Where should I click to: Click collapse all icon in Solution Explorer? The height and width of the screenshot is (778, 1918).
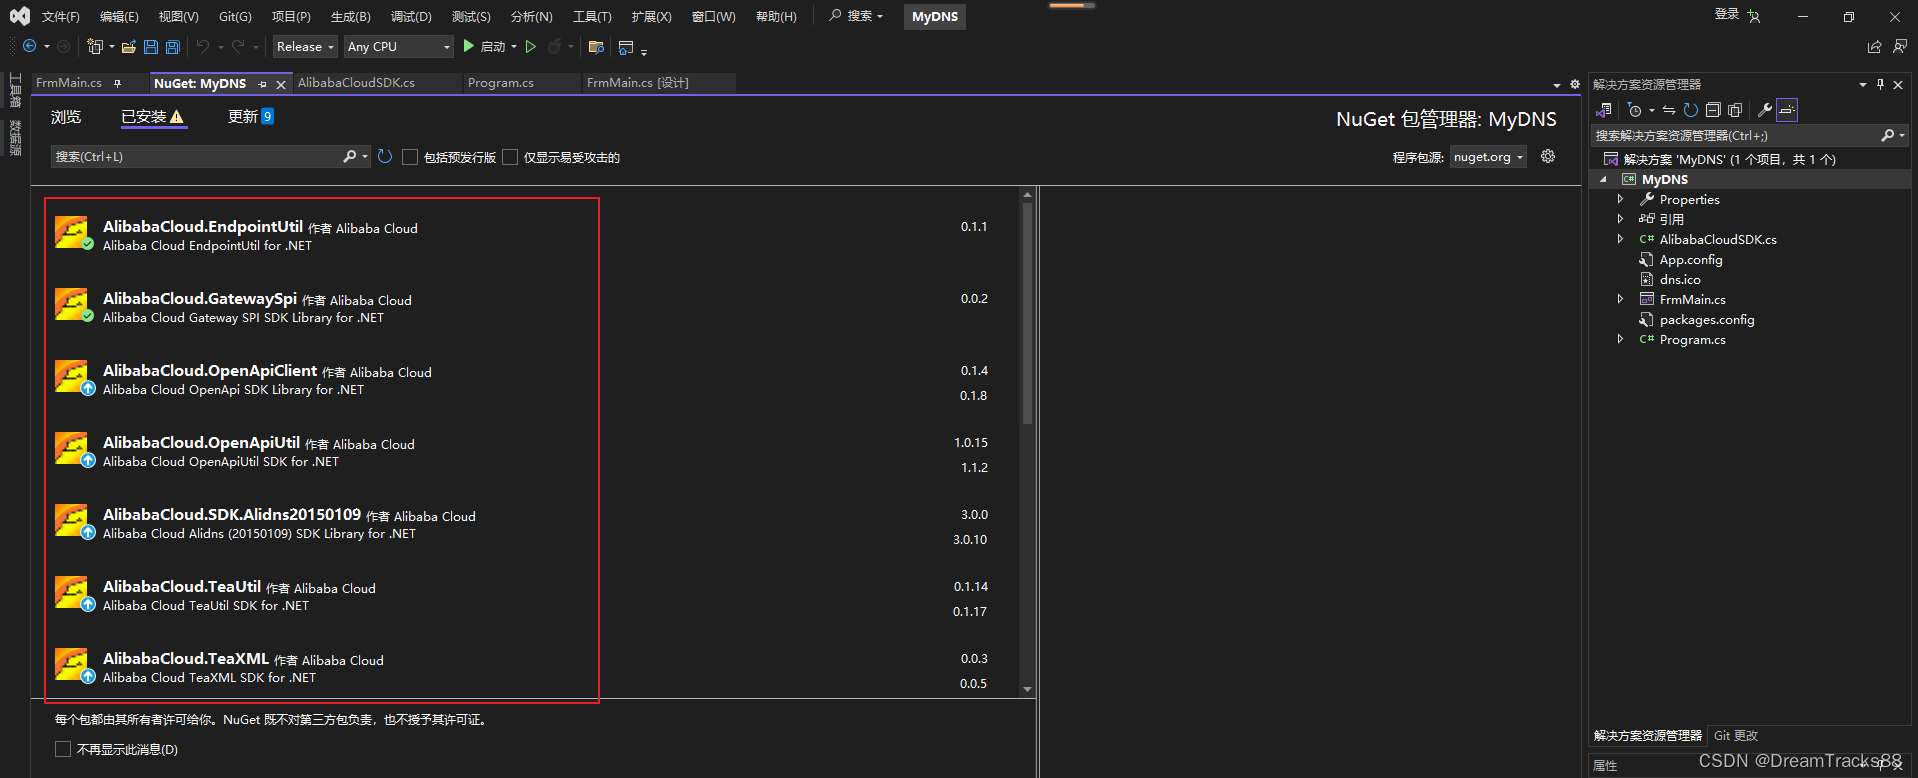(x=1713, y=110)
